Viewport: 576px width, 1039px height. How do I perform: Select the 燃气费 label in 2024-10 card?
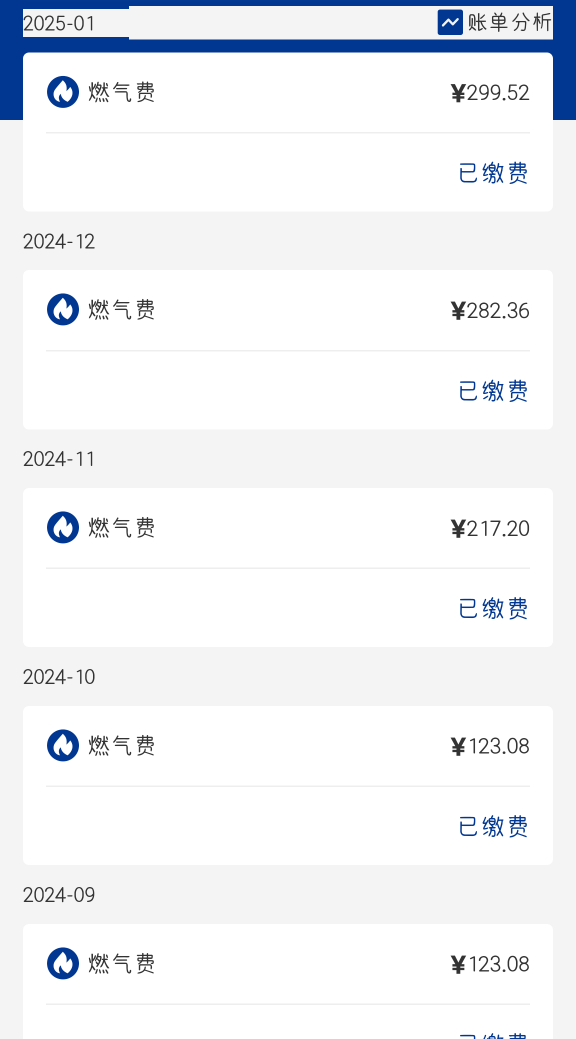[x=122, y=745]
